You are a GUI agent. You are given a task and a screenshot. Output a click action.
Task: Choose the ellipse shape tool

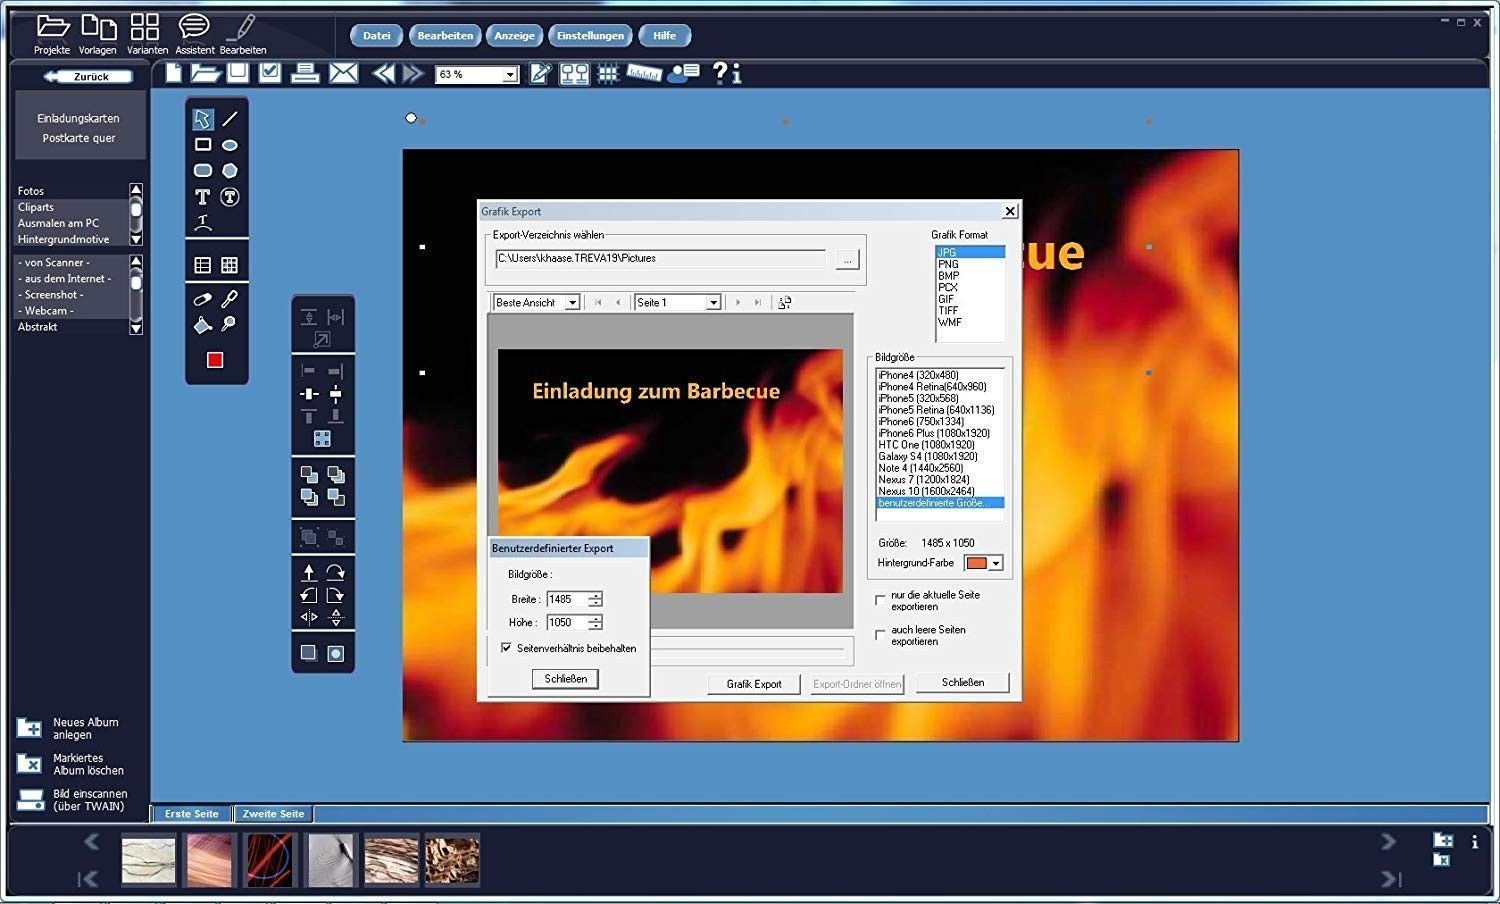230,145
